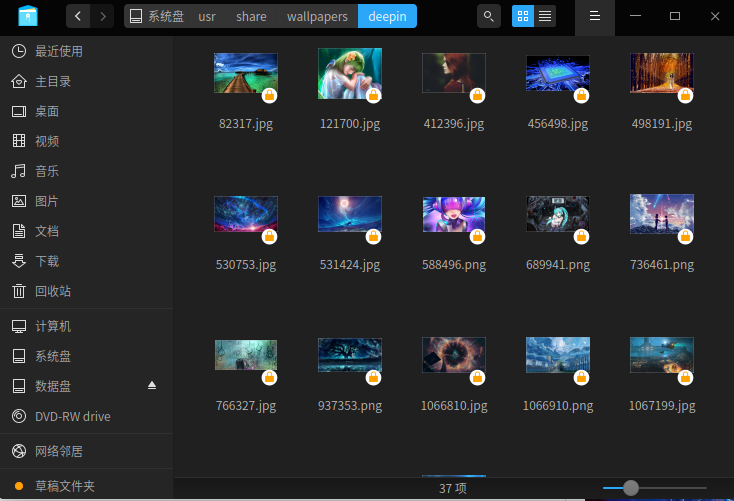Click the 37 项 item count

tap(453, 488)
